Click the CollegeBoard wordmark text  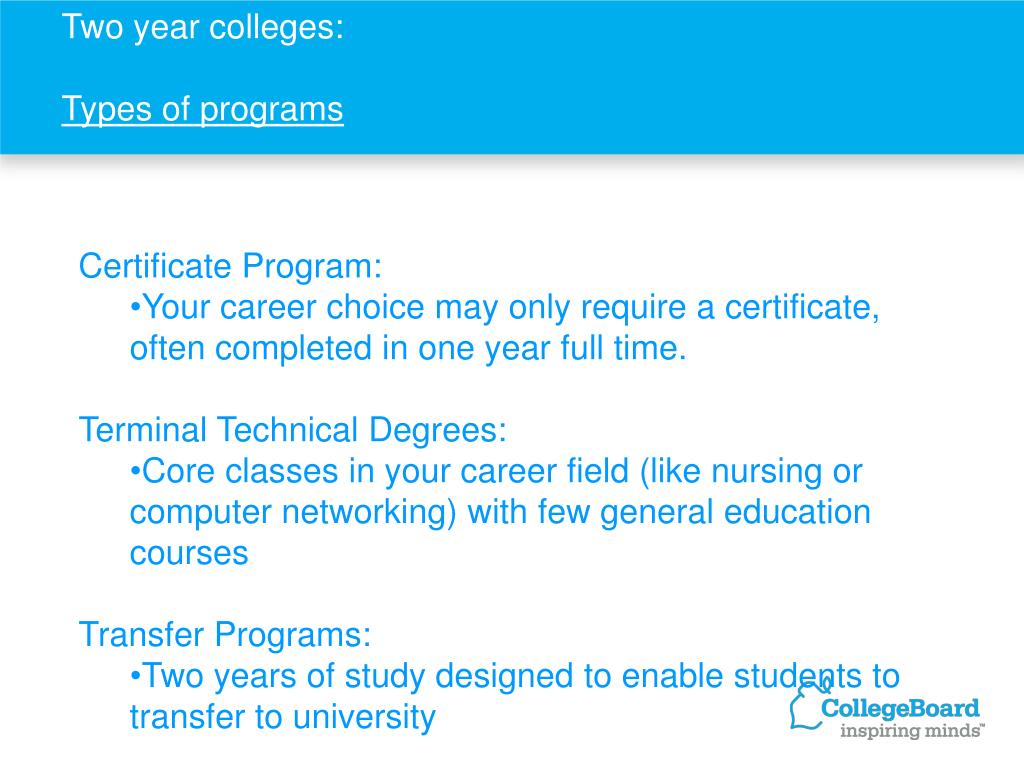pos(900,709)
